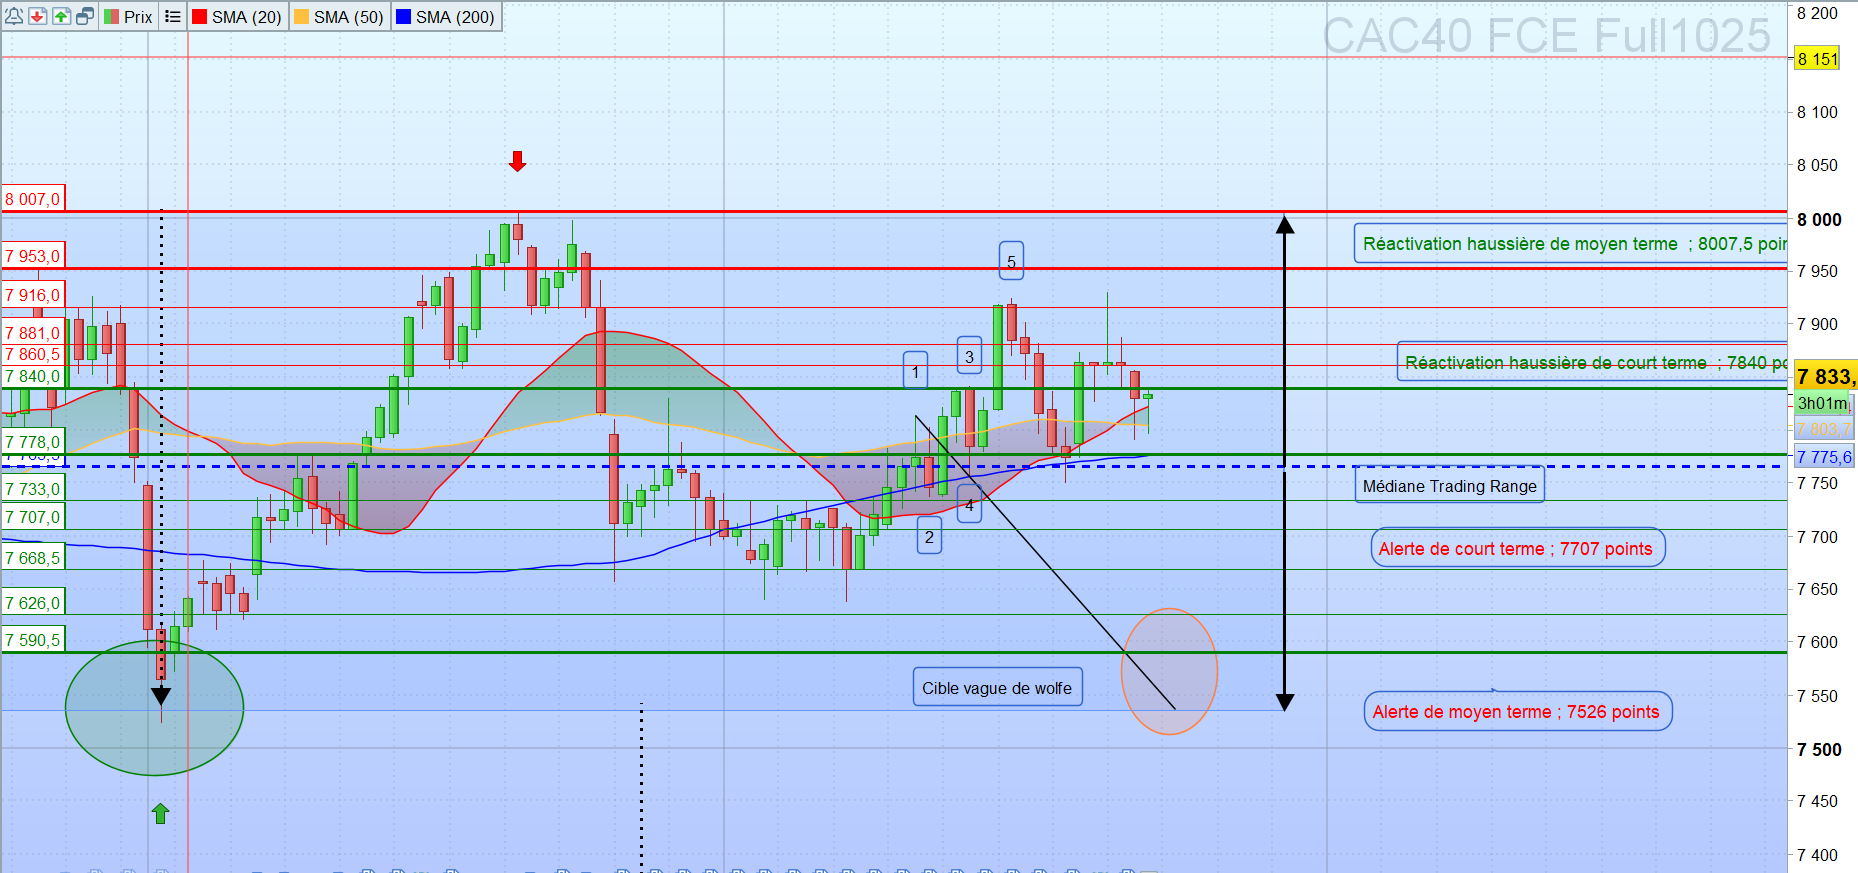This screenshot has height=873, width=1858.
Task: Open the Prix price settings
Action: tap(129, 17)
